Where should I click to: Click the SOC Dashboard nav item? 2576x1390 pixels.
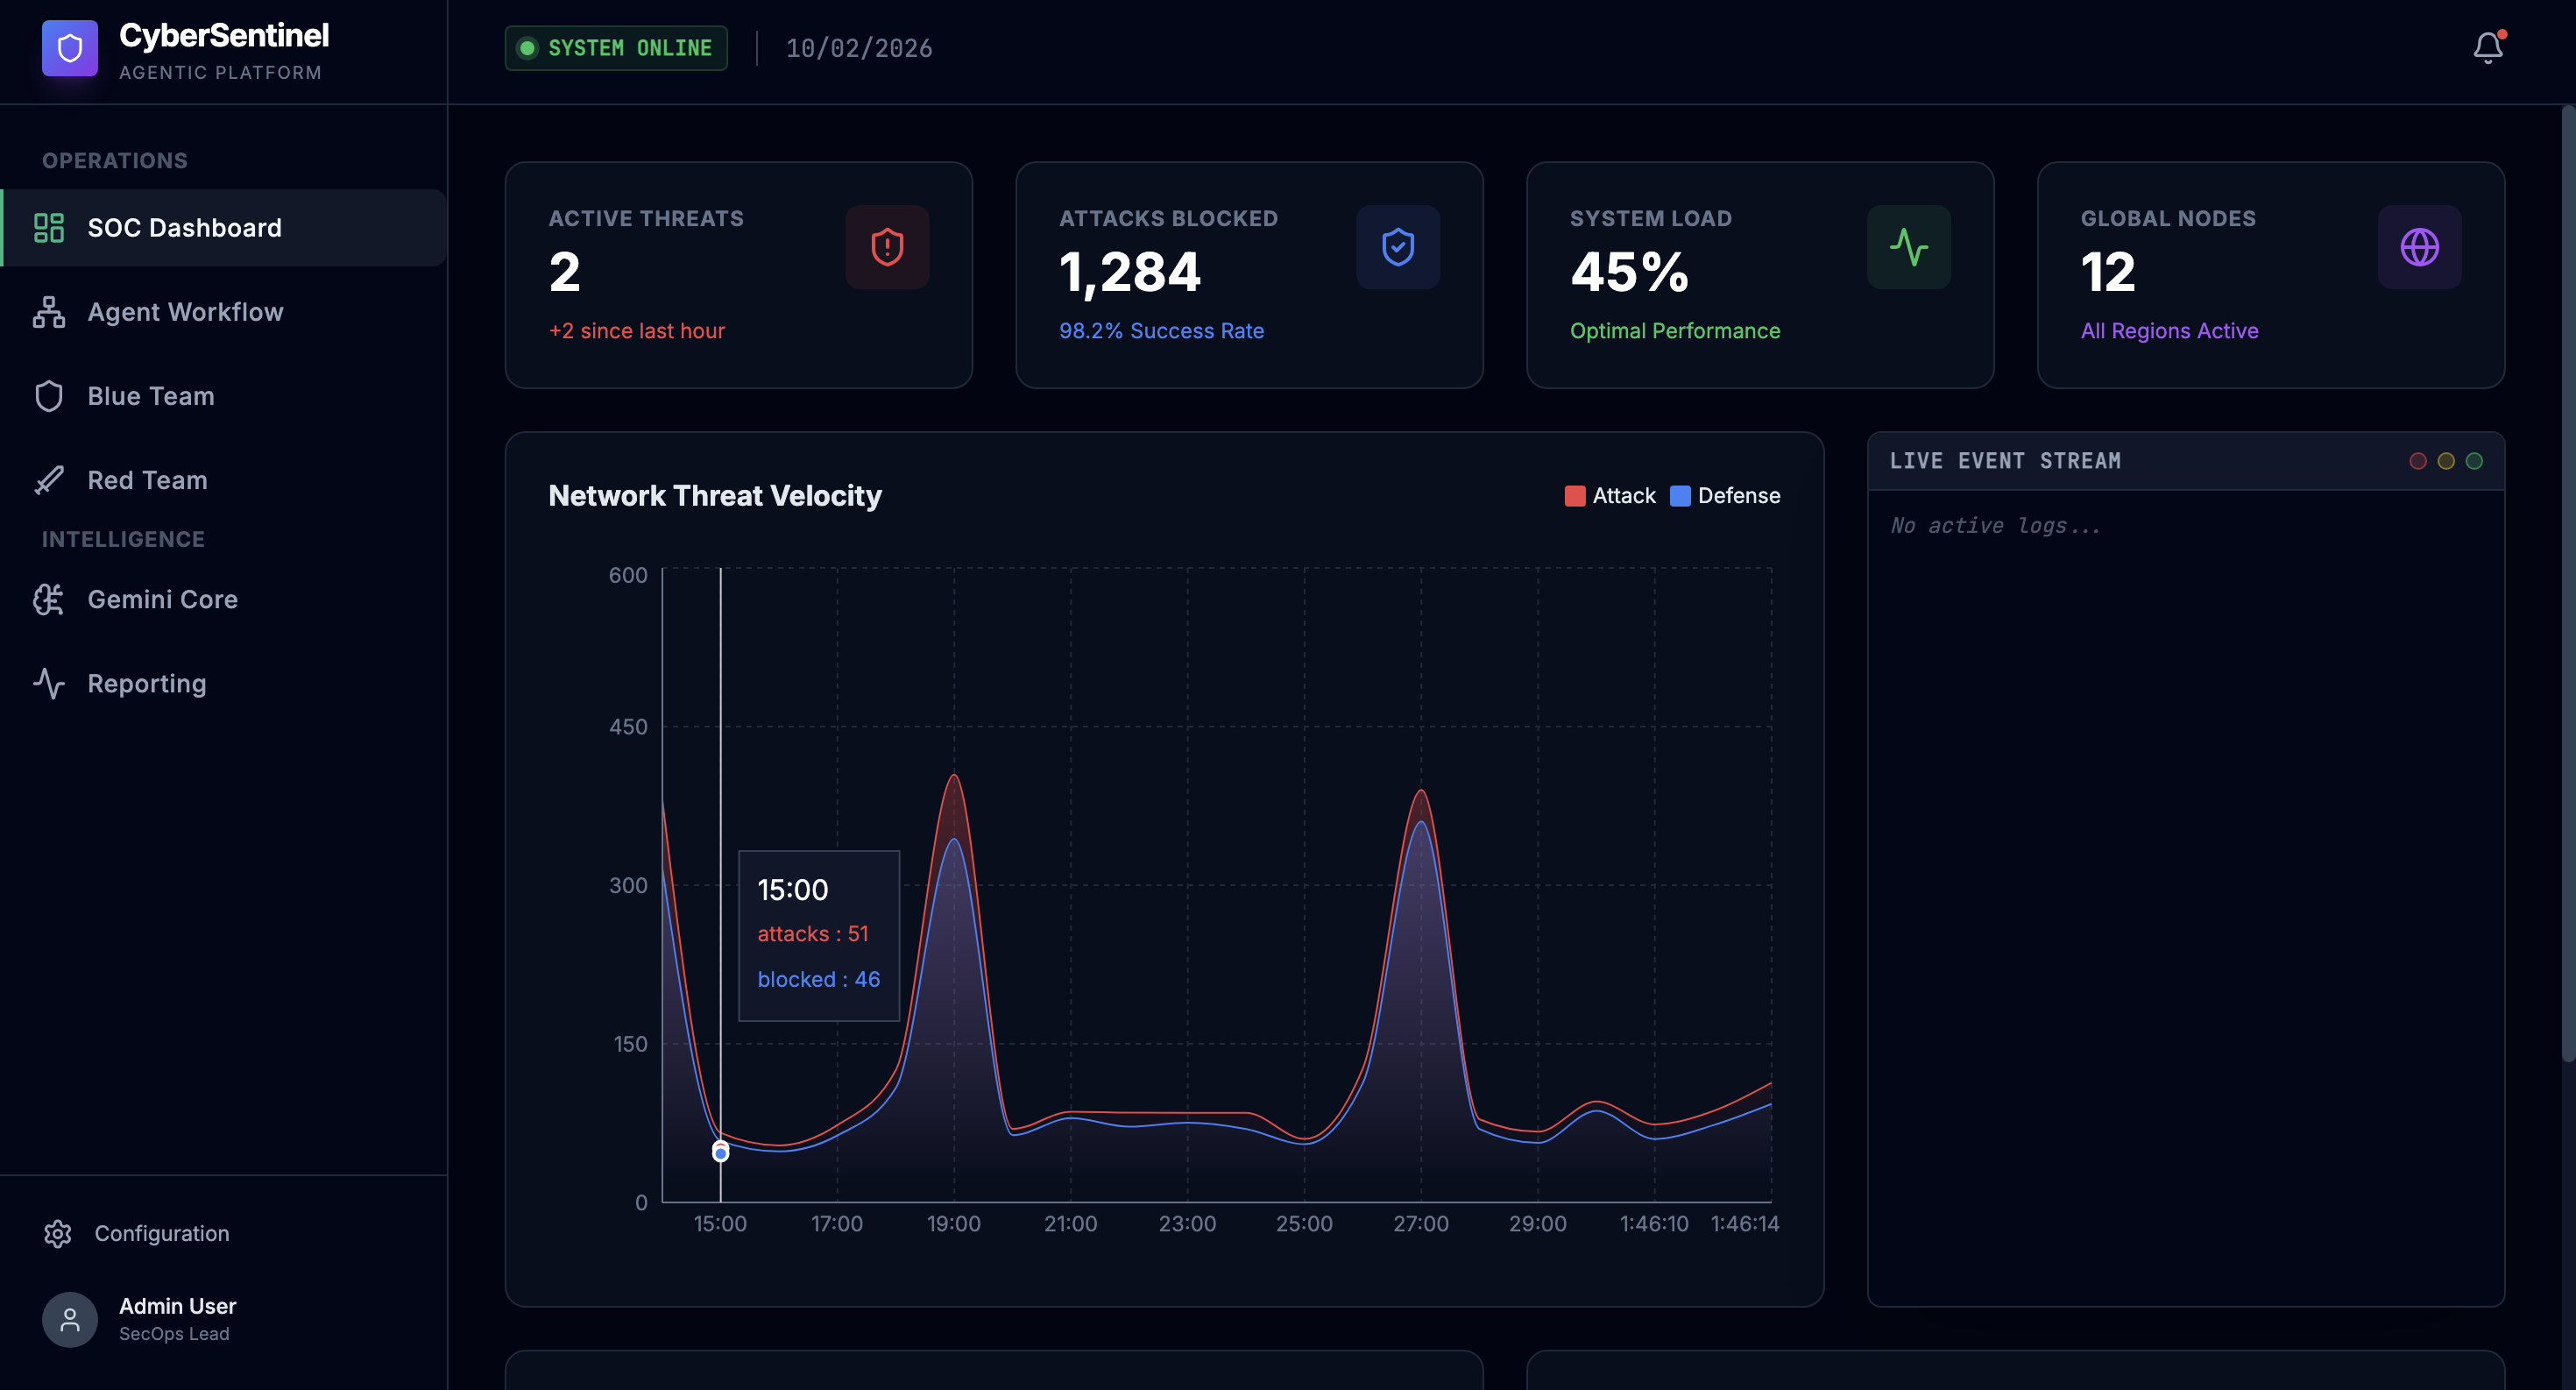[184, 228]
